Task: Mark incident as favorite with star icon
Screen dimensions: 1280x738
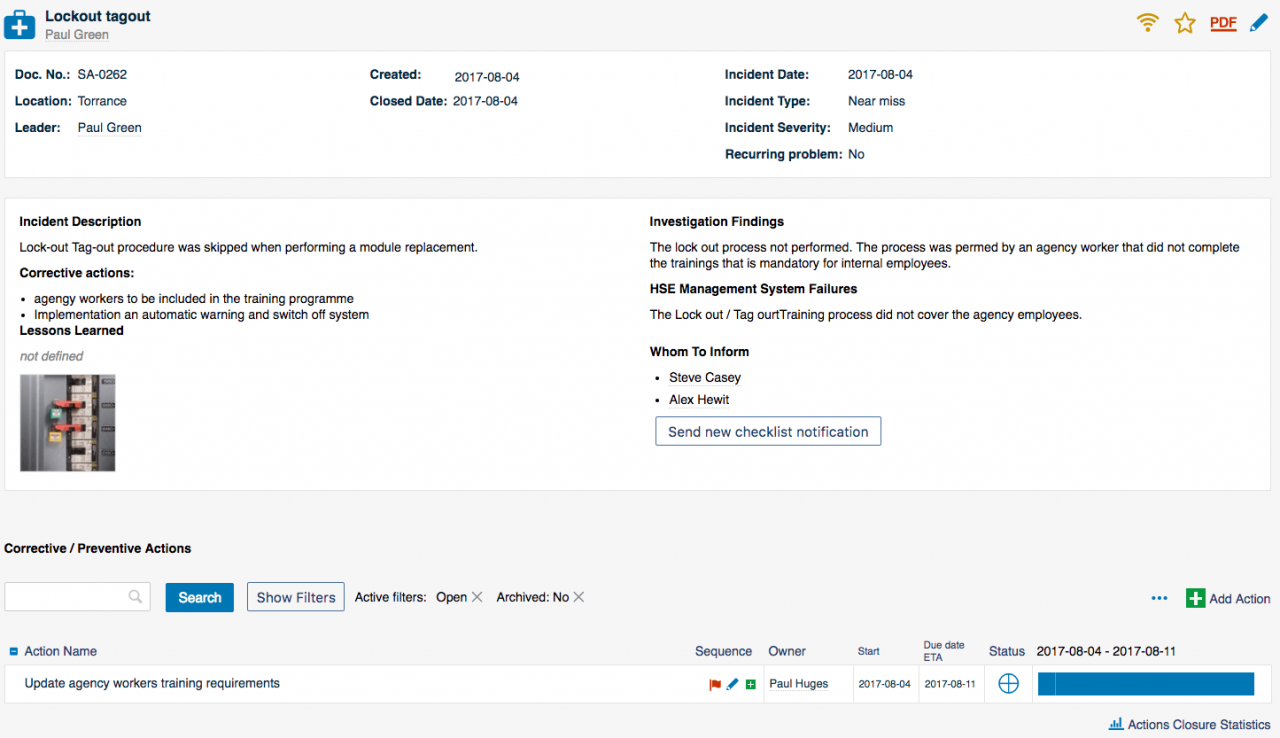Action: pyautogui.click(x=1185, y=23)
